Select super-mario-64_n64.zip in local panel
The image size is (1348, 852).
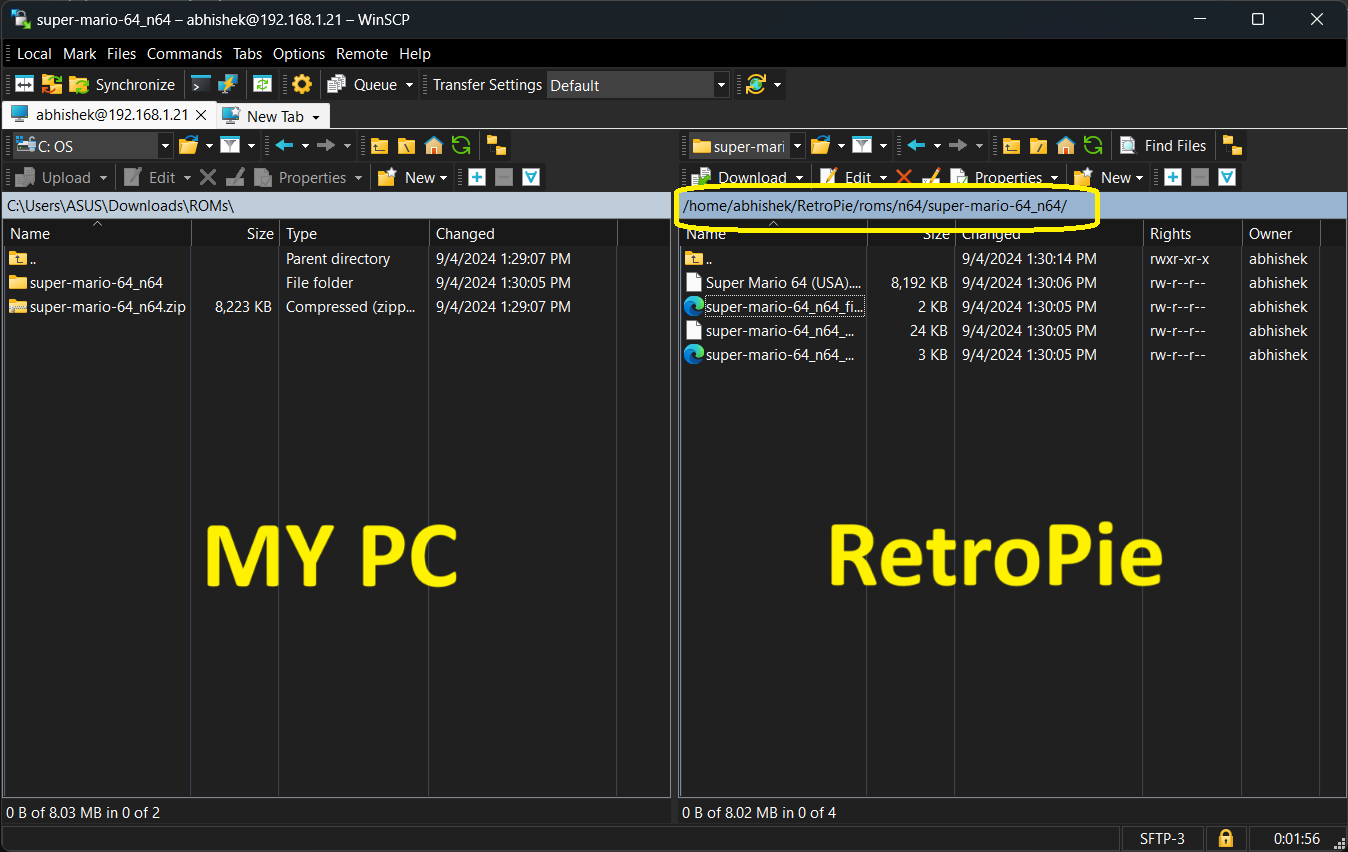(107, 307)
